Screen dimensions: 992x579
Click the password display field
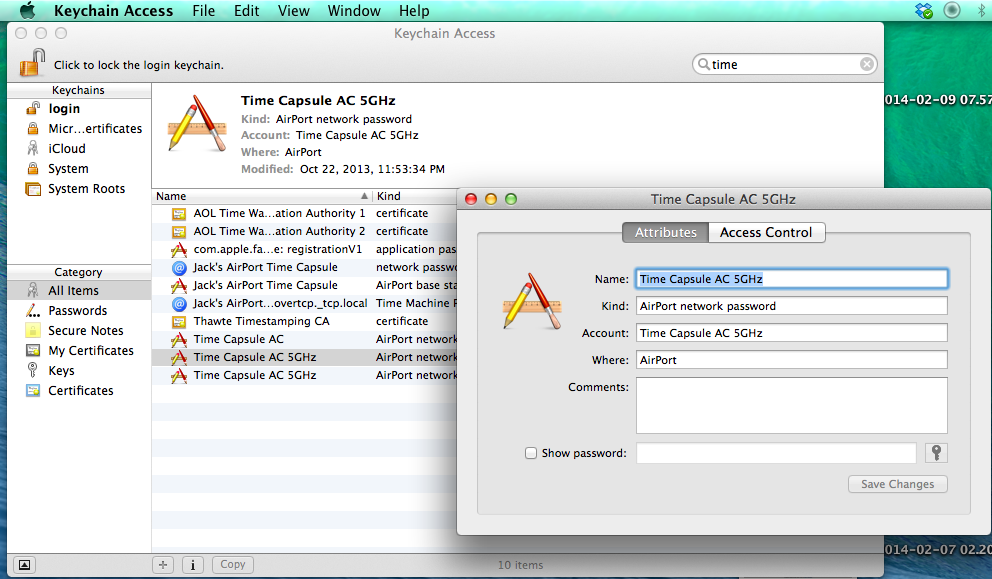[x=776, y=453]
